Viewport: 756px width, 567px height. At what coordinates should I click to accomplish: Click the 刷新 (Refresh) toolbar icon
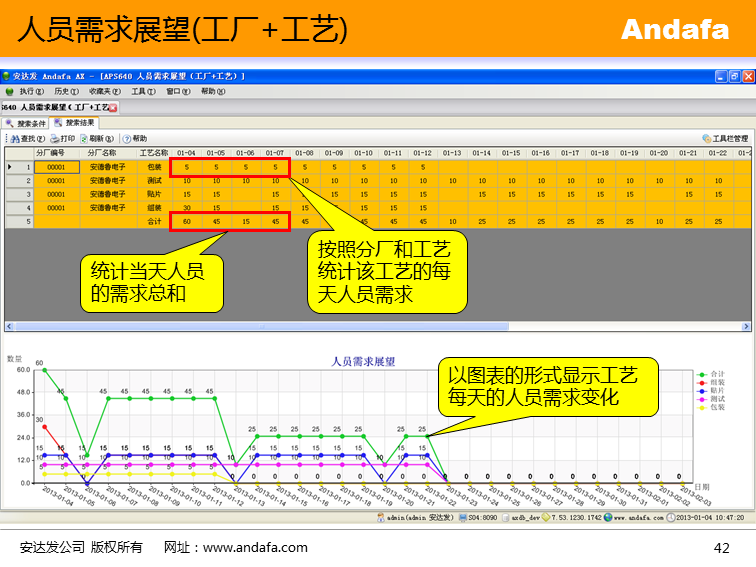84,138
